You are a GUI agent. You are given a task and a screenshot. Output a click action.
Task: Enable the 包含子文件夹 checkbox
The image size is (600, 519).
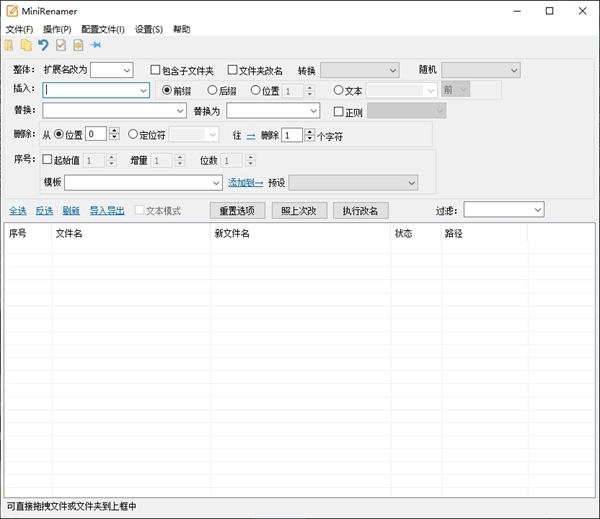155,70
